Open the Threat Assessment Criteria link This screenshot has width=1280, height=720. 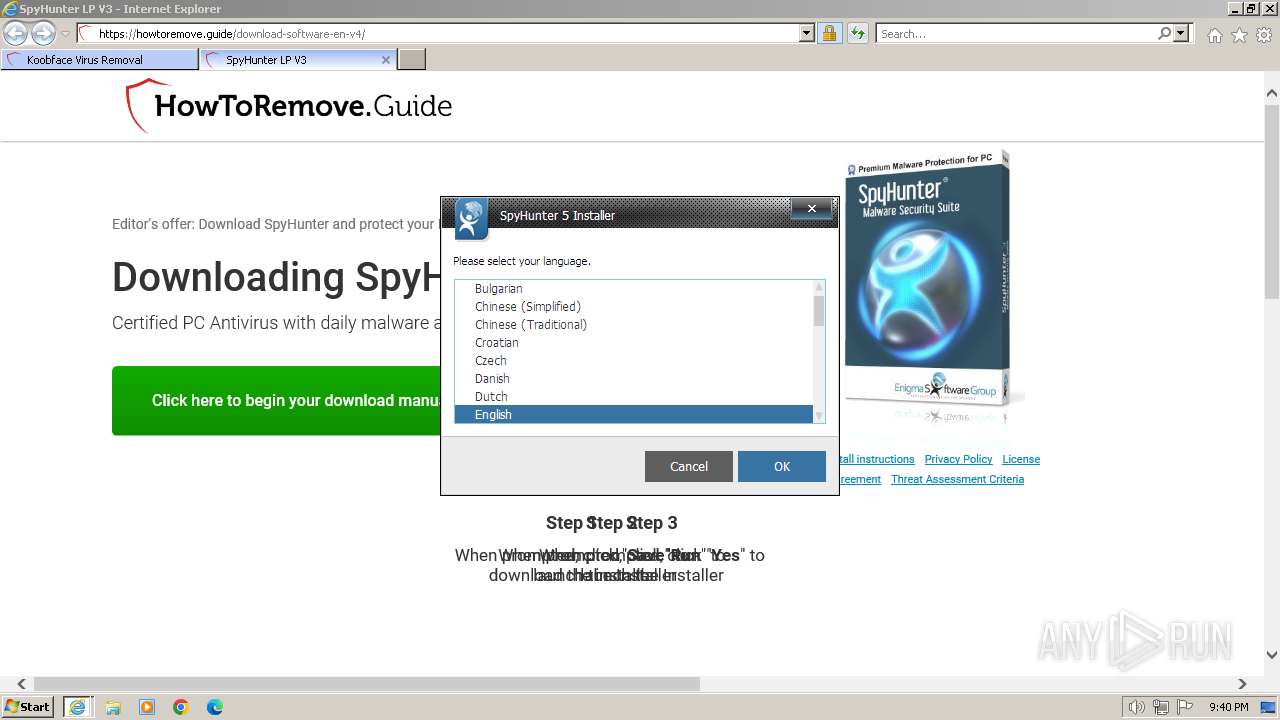tap(957, 479)
